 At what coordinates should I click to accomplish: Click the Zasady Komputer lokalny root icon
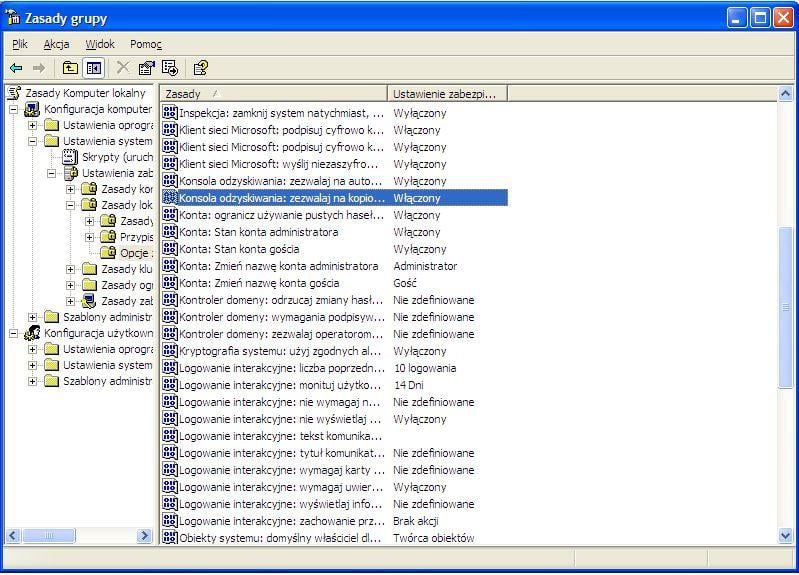14,93
